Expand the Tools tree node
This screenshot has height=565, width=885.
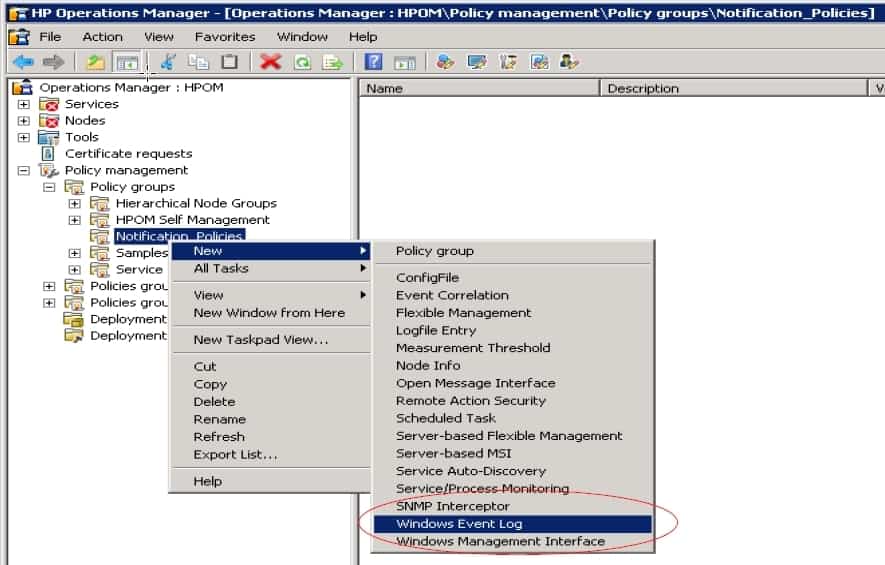tap(24, 137)
